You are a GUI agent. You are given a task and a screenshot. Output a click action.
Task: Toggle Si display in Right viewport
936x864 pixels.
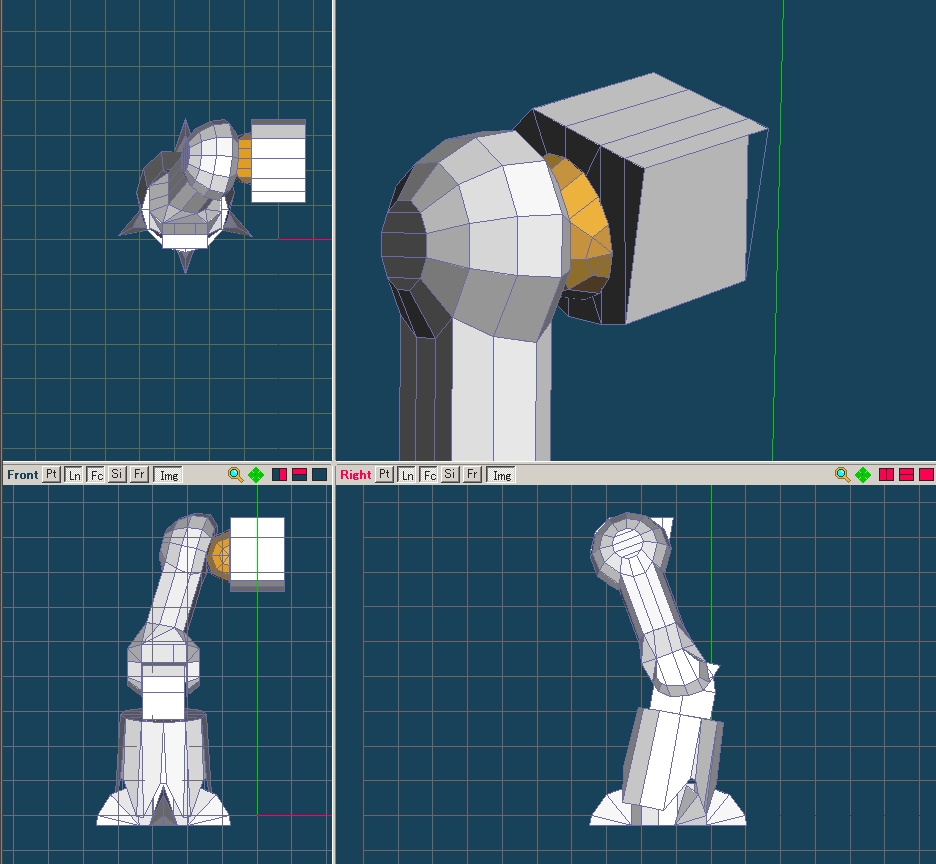[450, 475]
